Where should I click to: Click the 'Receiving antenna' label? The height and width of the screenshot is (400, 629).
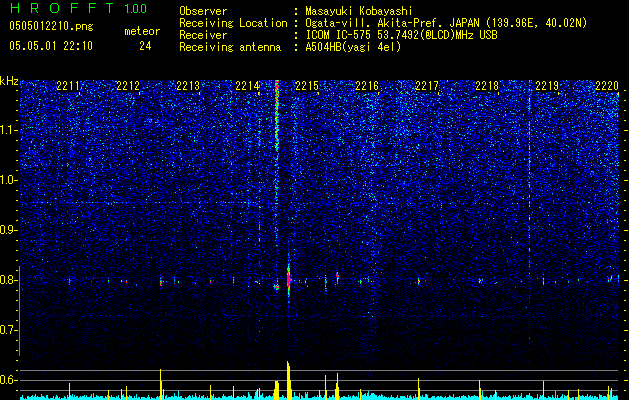pyautogui.click(x=230, y=47)
